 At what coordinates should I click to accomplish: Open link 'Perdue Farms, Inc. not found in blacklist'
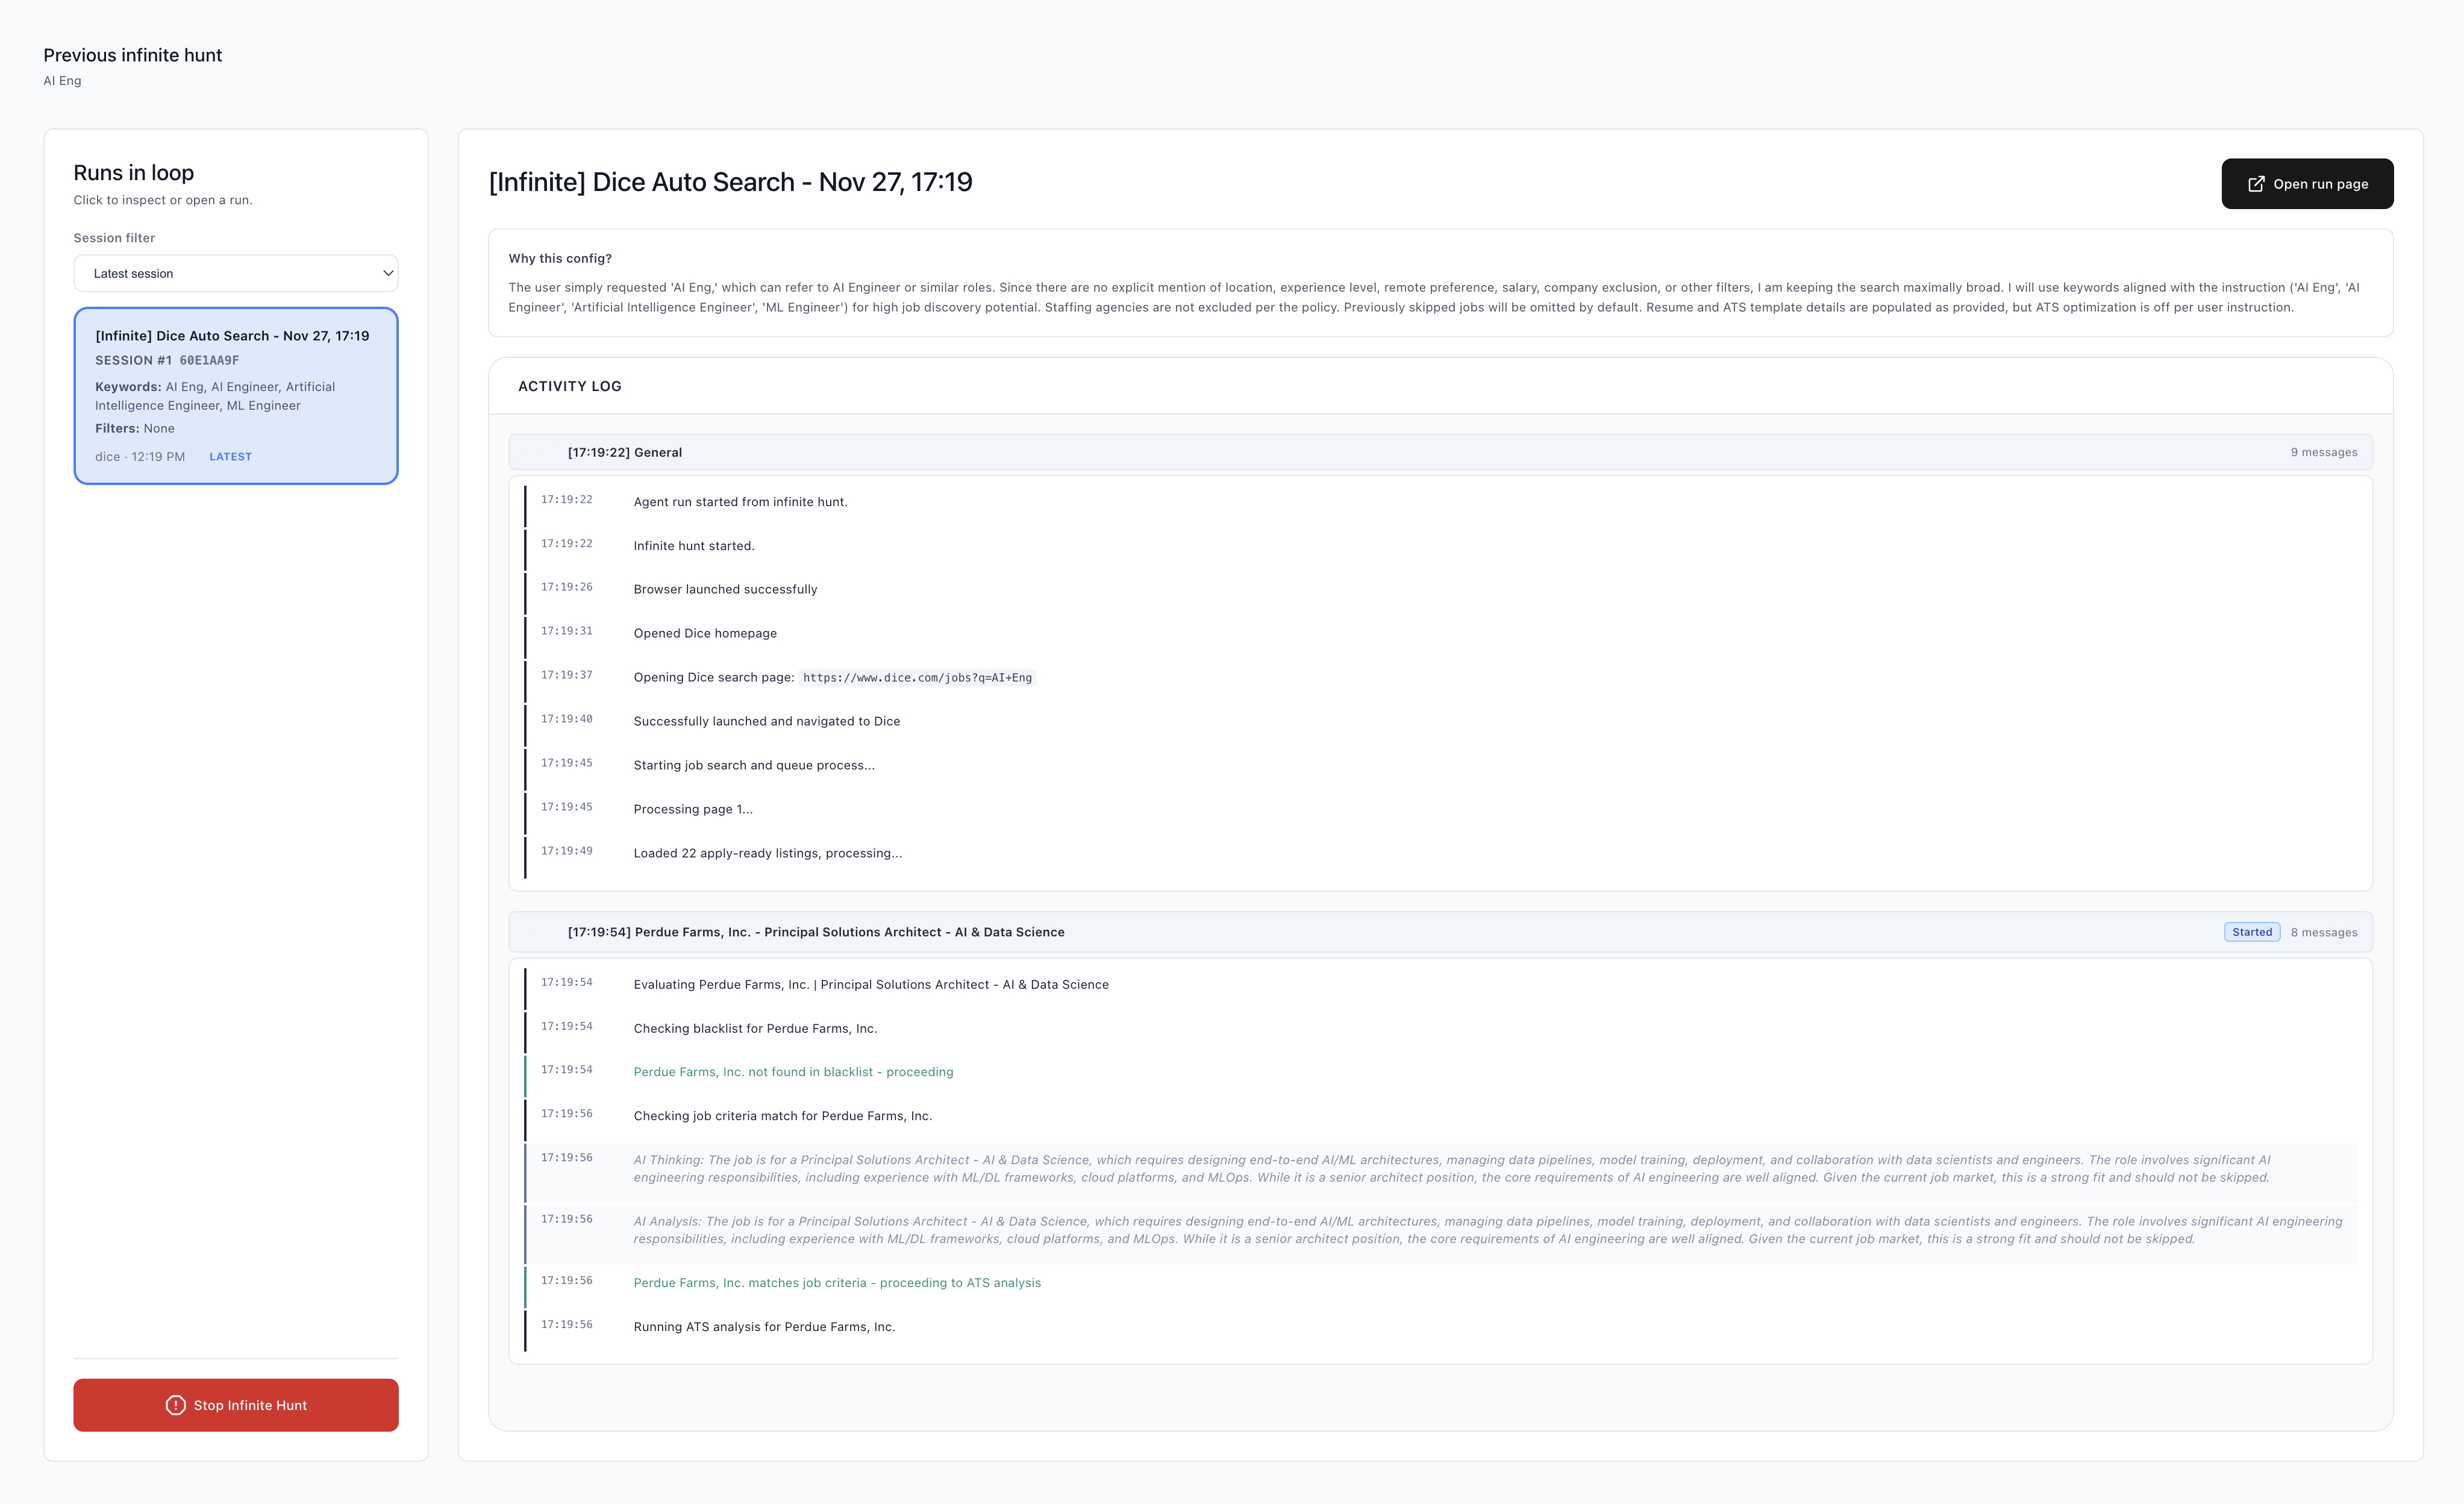pyautogui.click(x=793, y=1071)
